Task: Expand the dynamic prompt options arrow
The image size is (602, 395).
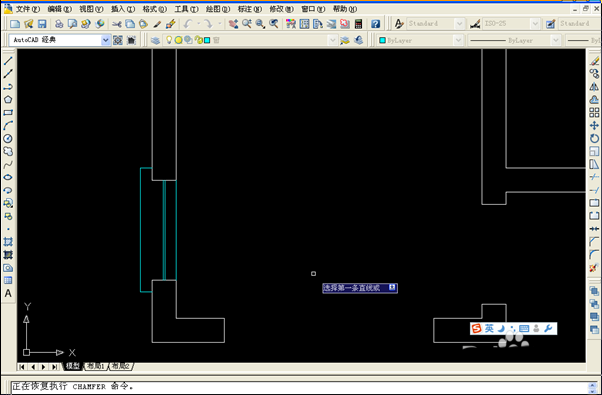Action: [392, 287]
